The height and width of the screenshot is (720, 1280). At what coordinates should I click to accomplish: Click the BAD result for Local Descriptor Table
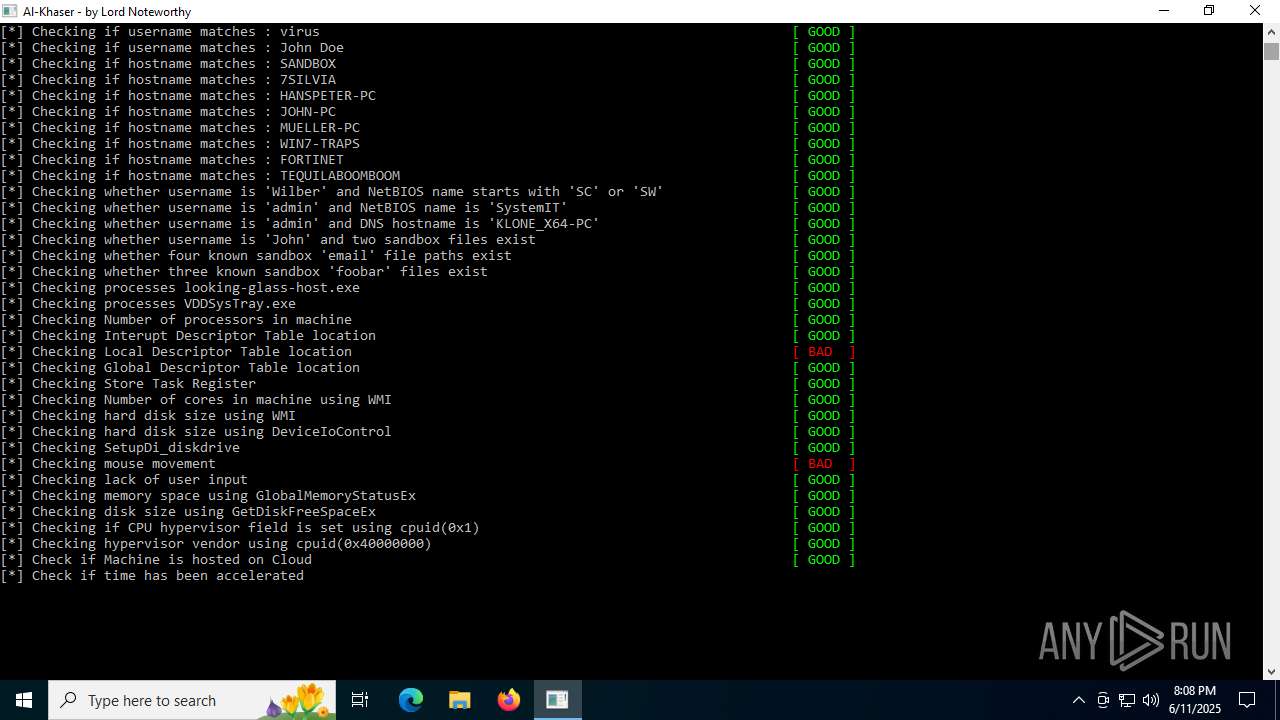[824, 352]
